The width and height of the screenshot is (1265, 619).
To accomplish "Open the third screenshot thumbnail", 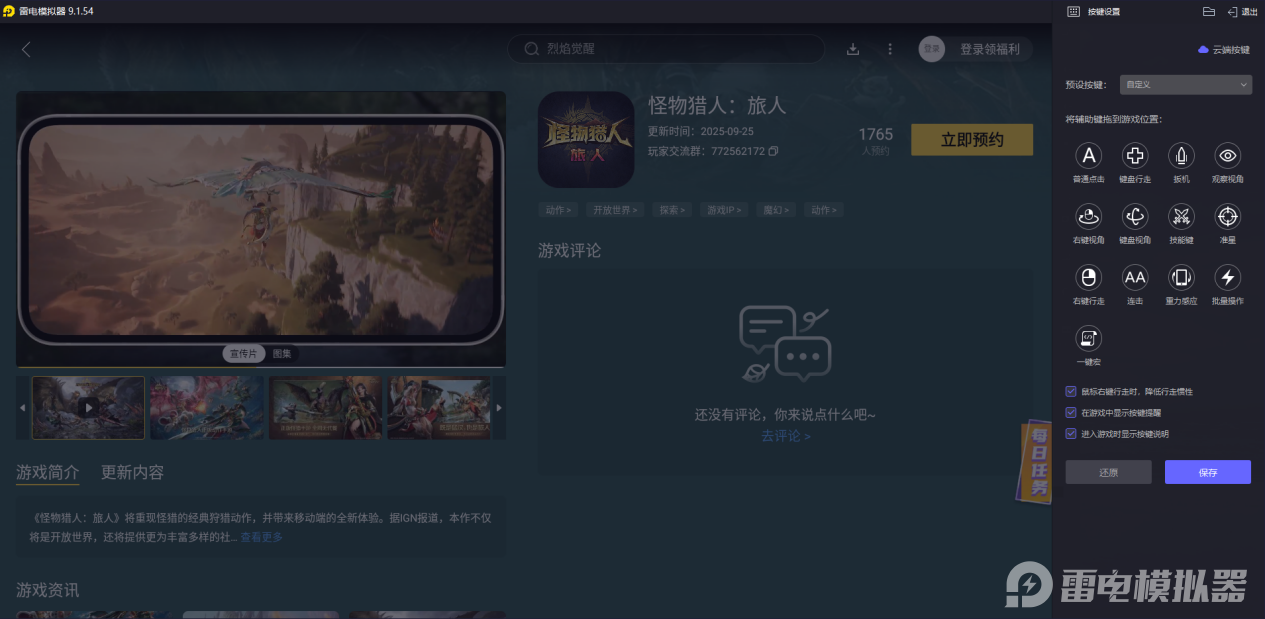I will coord(326,407).
